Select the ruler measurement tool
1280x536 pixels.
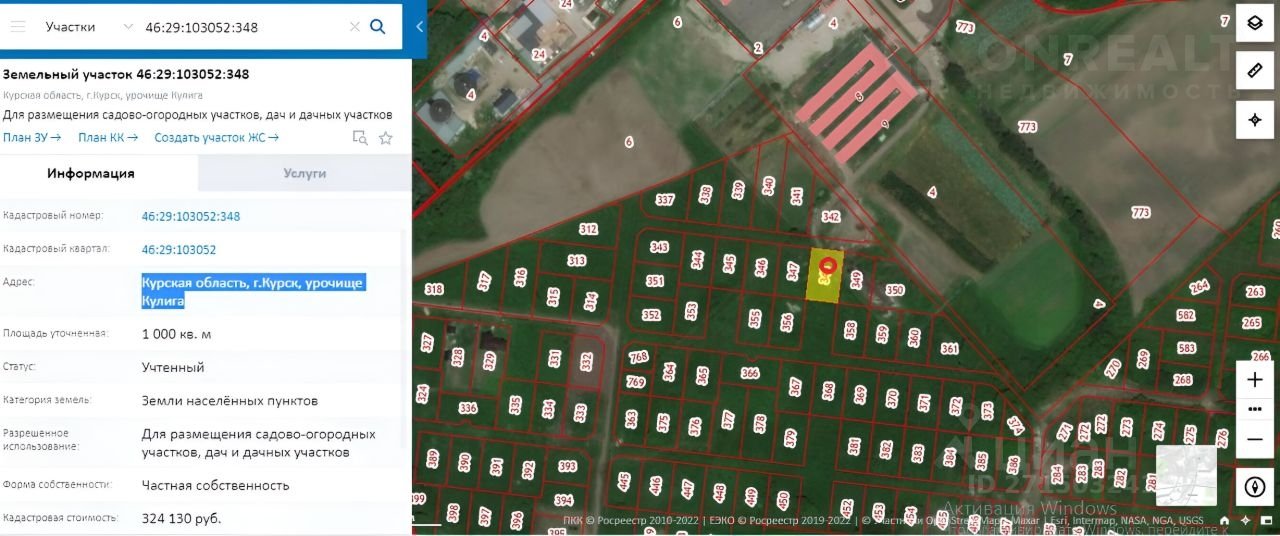click(1254, 71)
